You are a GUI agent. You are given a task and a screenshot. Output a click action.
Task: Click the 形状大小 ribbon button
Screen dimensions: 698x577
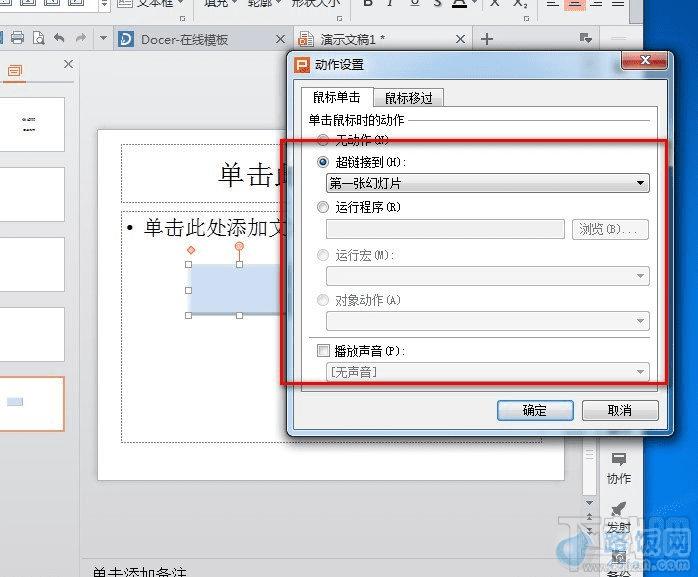click(315, 4)
